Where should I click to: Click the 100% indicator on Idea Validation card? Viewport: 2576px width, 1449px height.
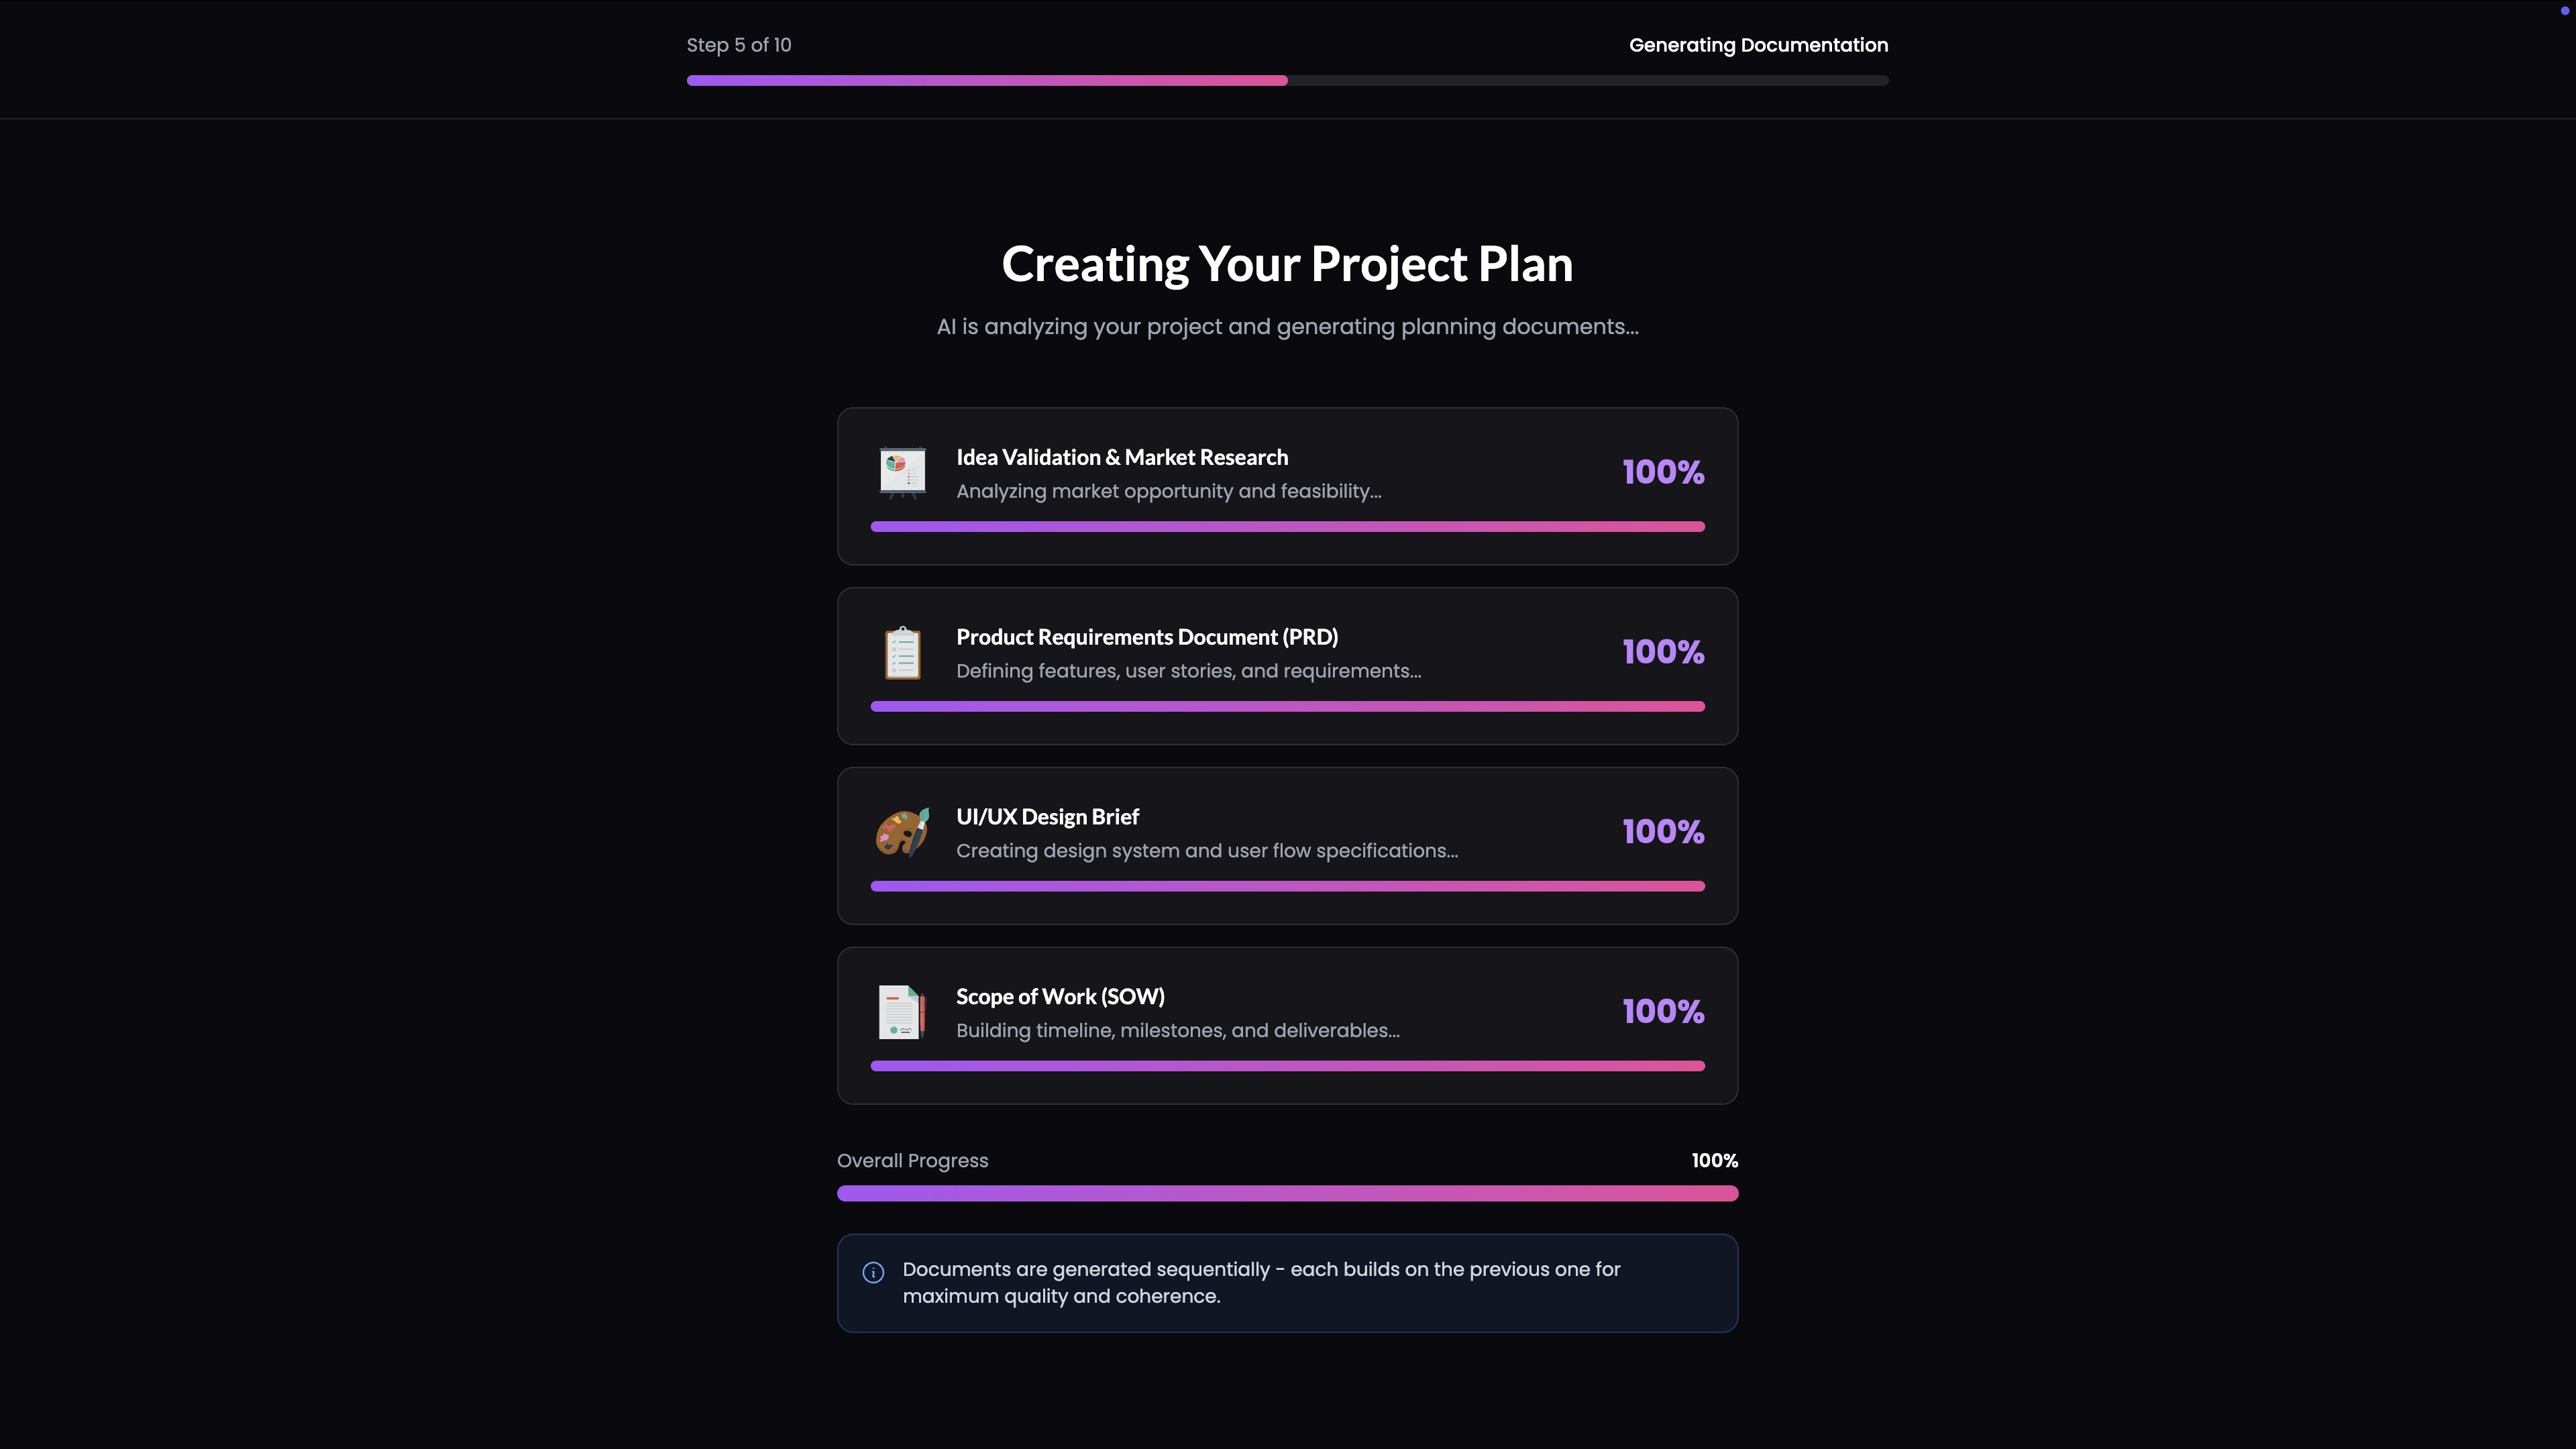tap(1663, 471)
